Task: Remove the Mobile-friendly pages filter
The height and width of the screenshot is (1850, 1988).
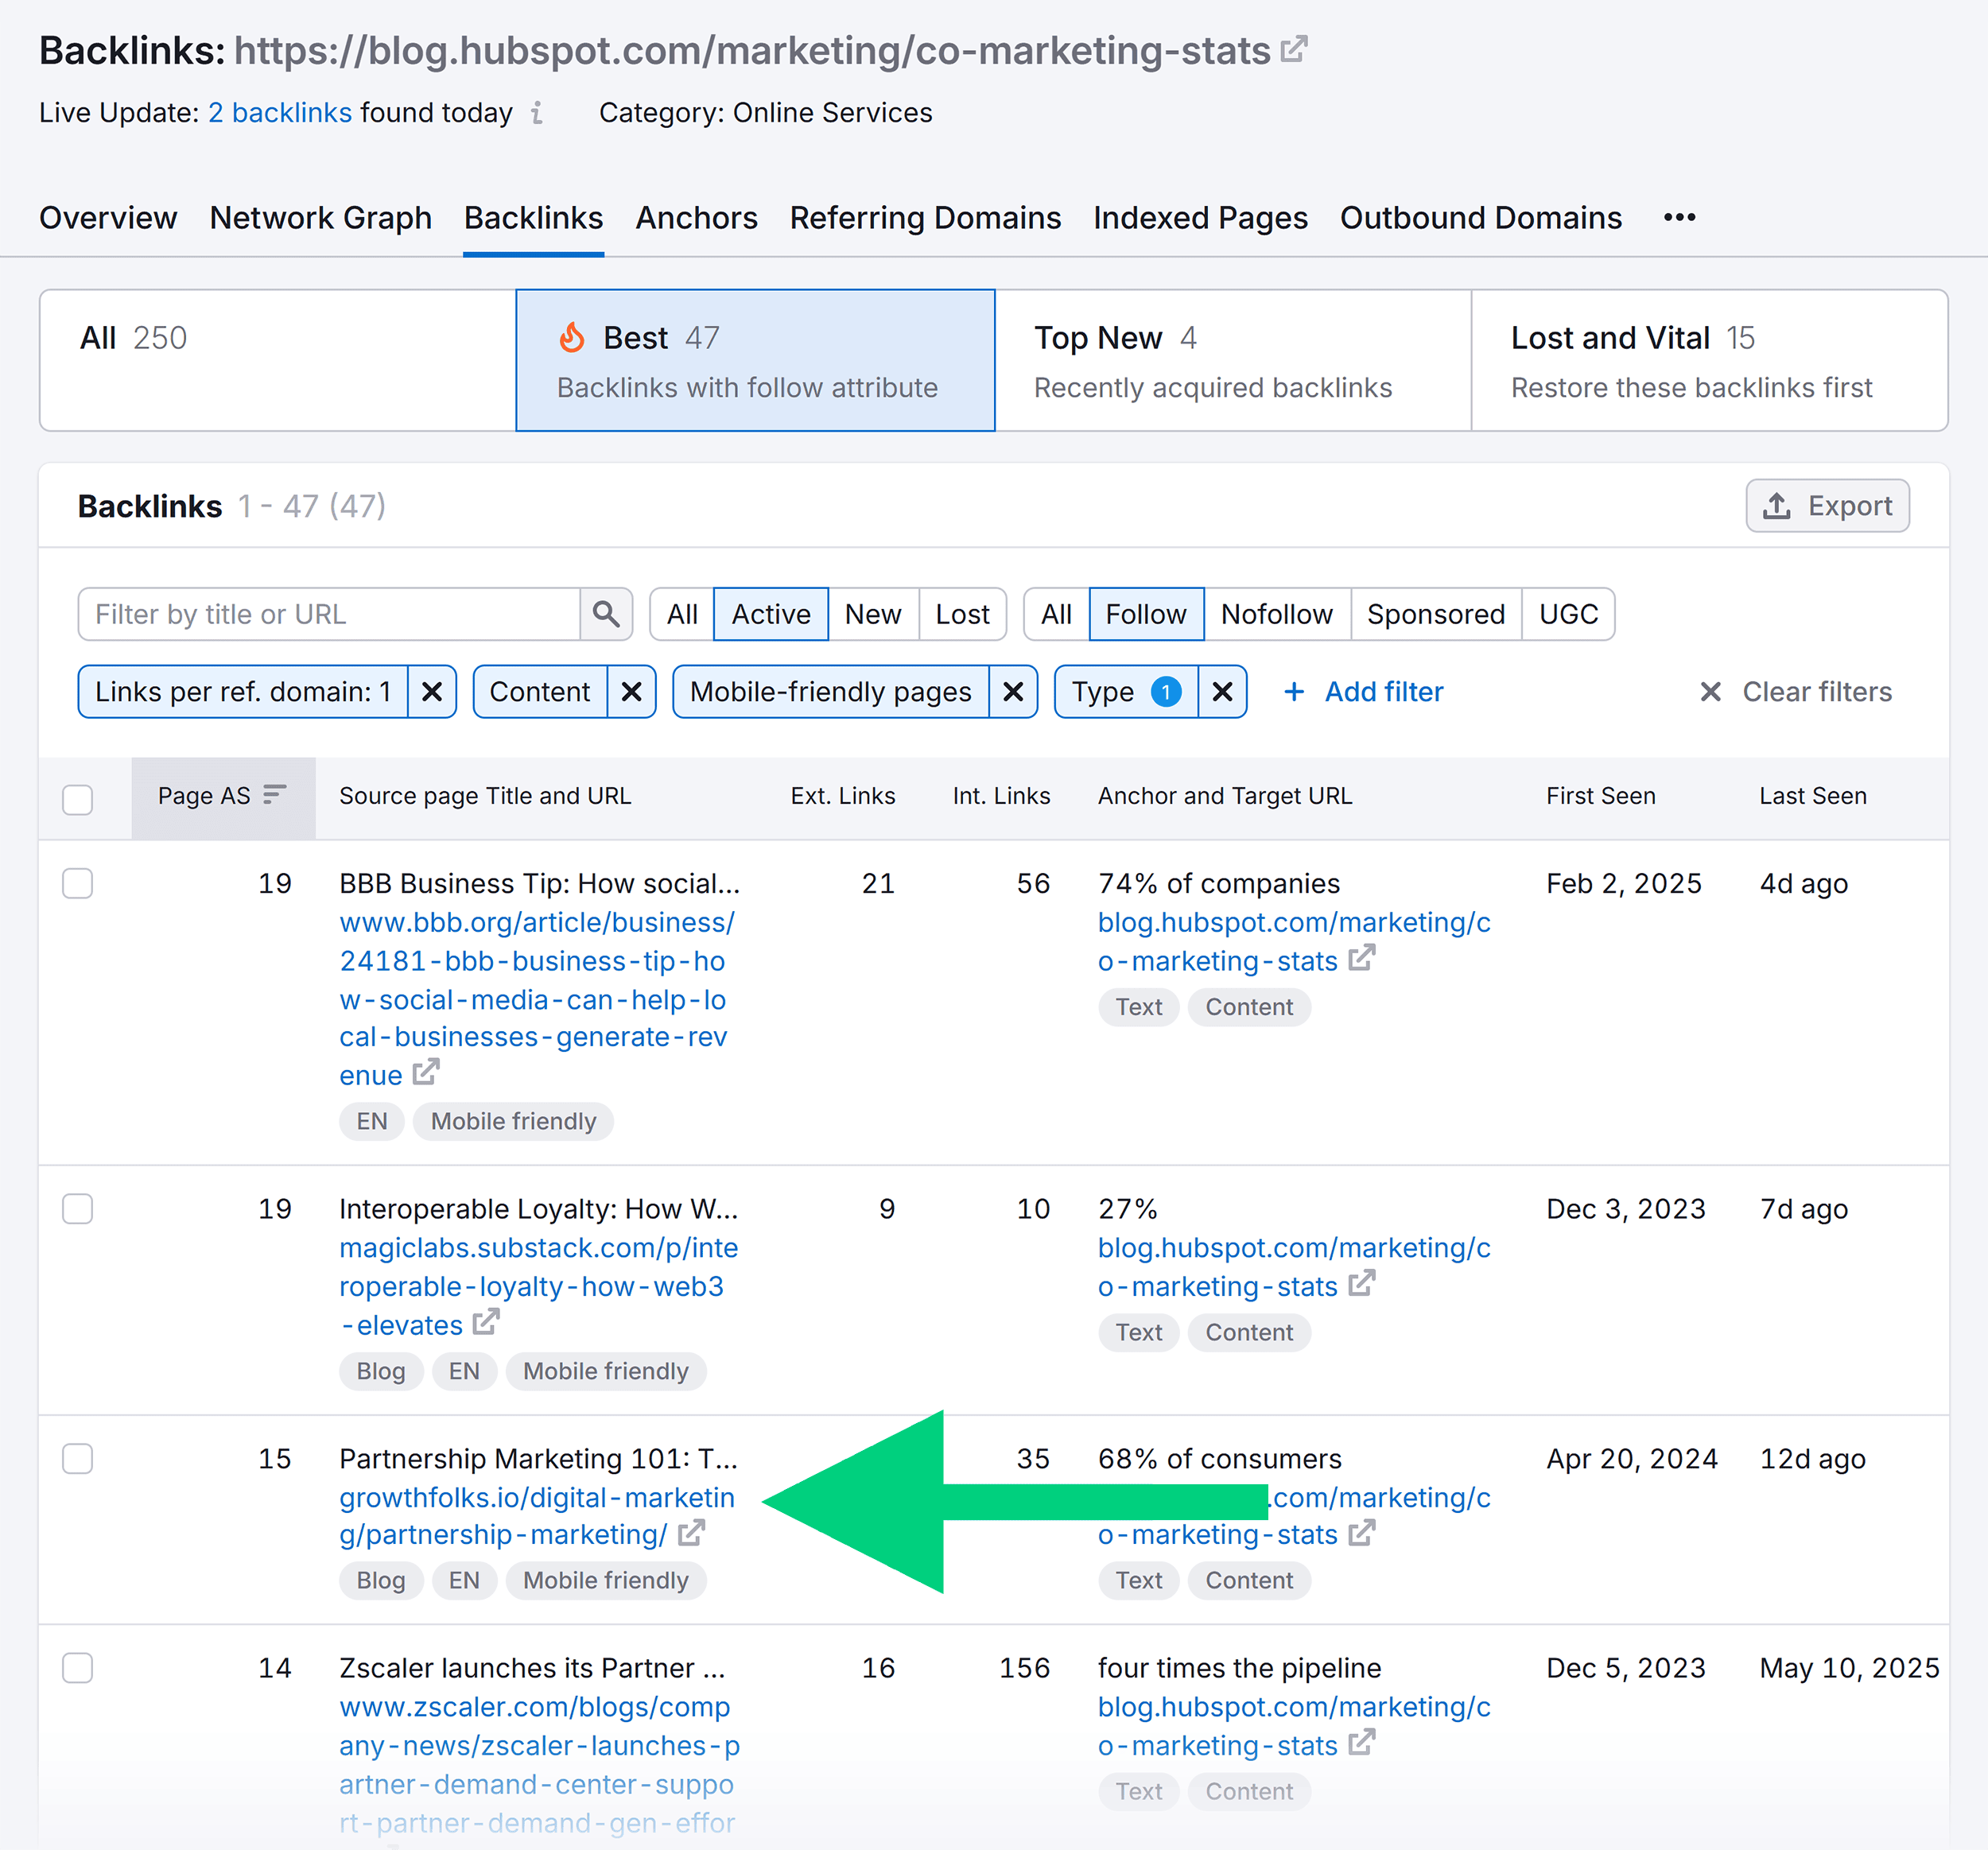Action: (1013, 692)
